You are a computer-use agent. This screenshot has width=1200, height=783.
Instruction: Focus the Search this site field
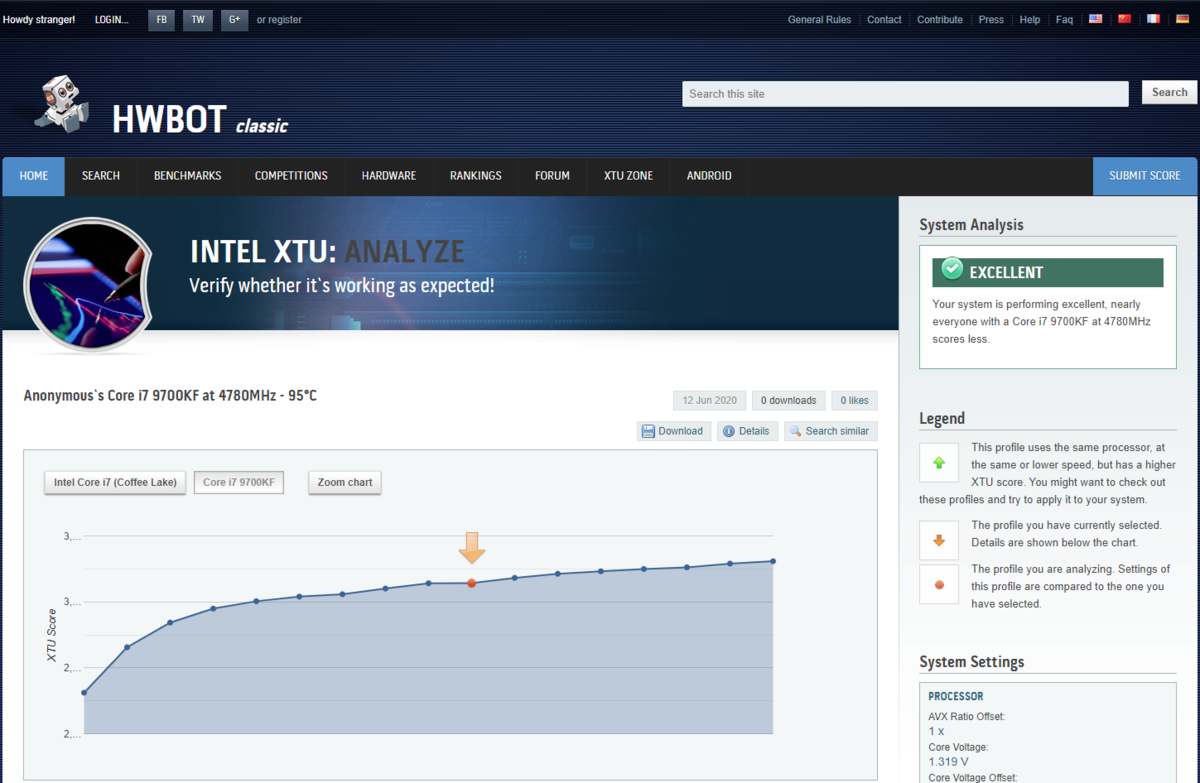point(905,94)
